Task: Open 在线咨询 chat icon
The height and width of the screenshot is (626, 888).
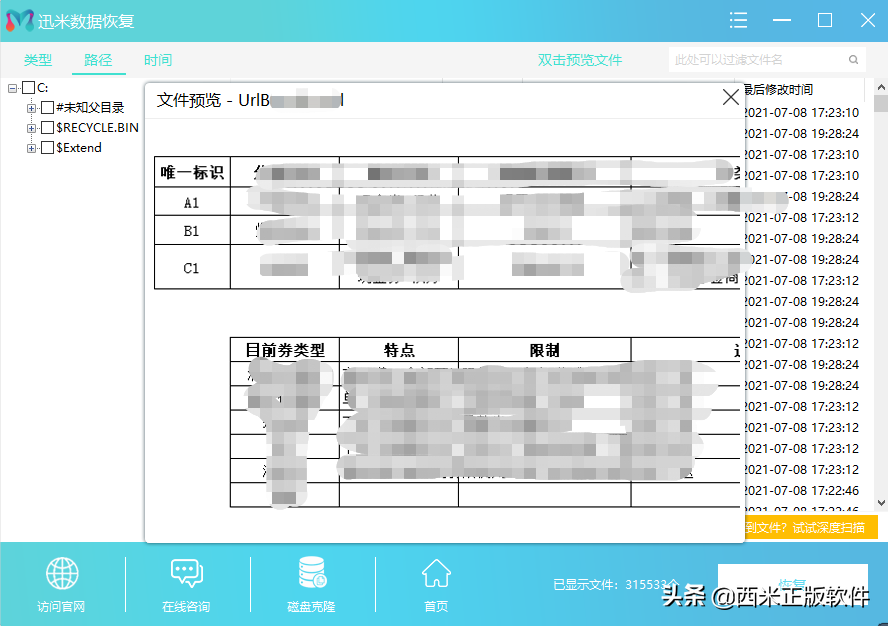Action: tap(186, 572)
